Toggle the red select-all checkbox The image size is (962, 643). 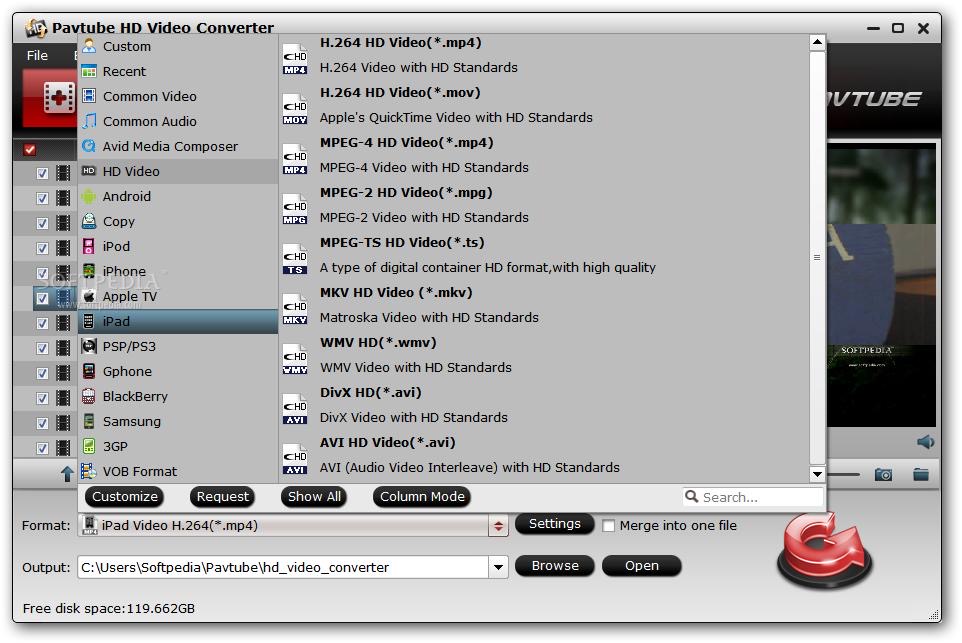click(29, 149)
